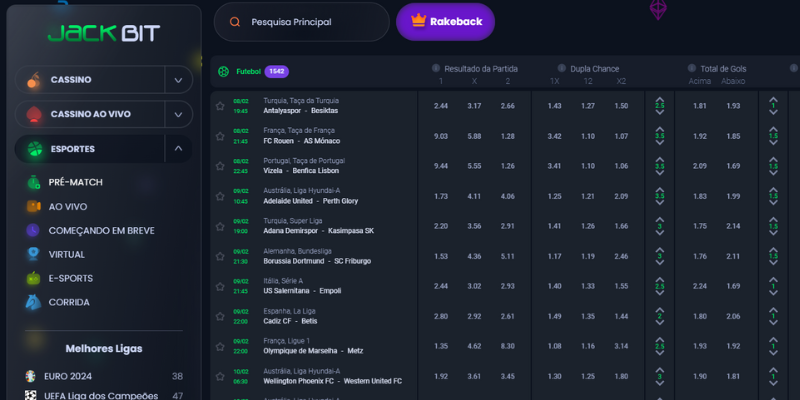This screenshot has height=400, width=800.
Task: Favorite the Wellington Phoenix - Western United match
Action: point(220,377)
